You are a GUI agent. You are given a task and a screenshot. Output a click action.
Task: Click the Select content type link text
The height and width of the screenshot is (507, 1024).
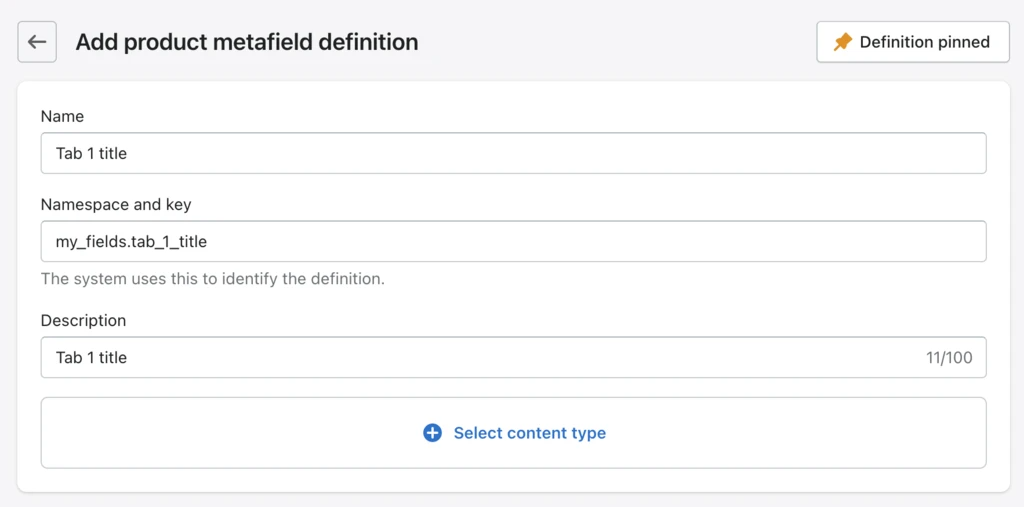pos(529,433)
